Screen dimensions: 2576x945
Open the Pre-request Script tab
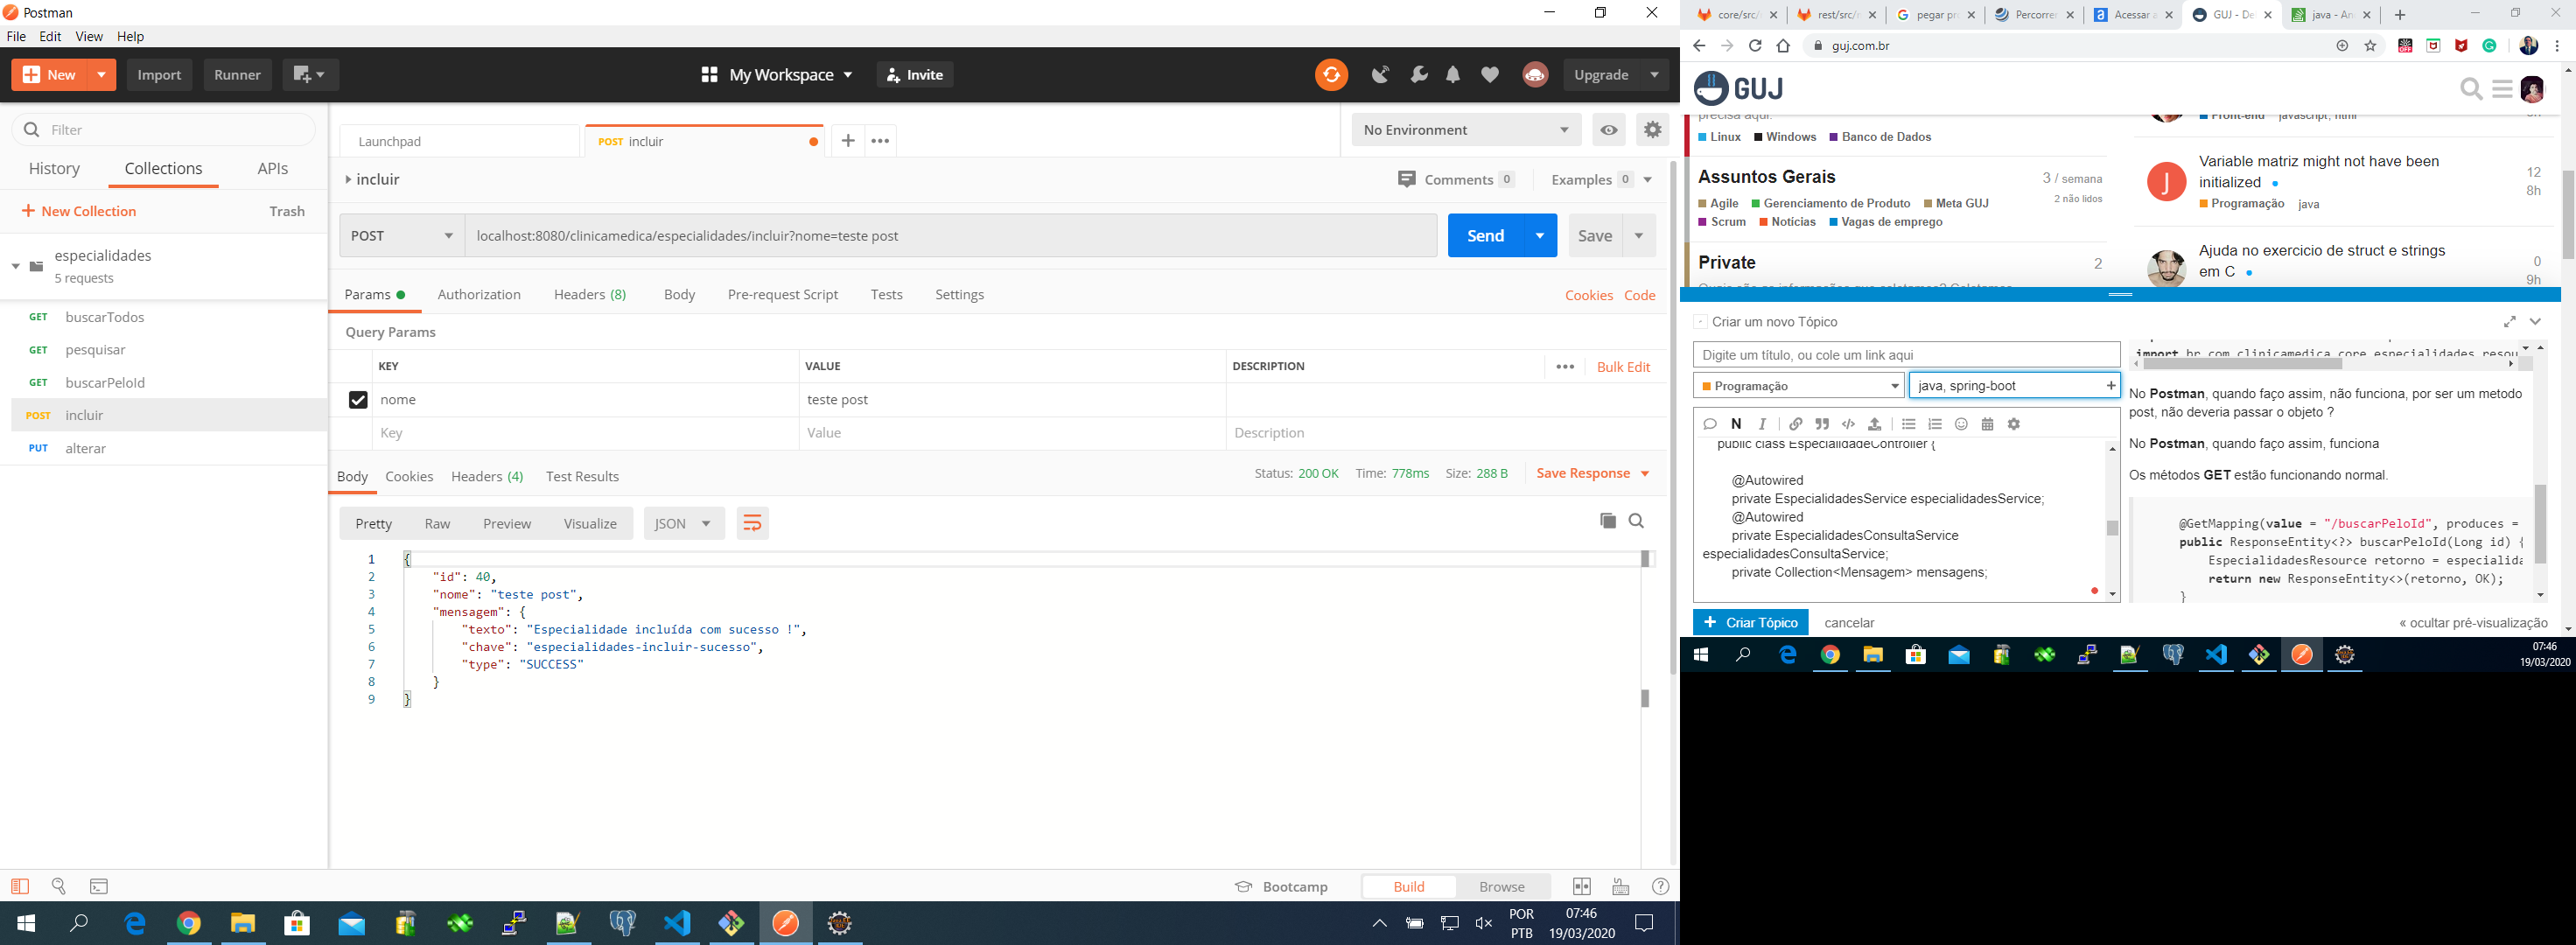pyautogui.click(x=783, y=295)
